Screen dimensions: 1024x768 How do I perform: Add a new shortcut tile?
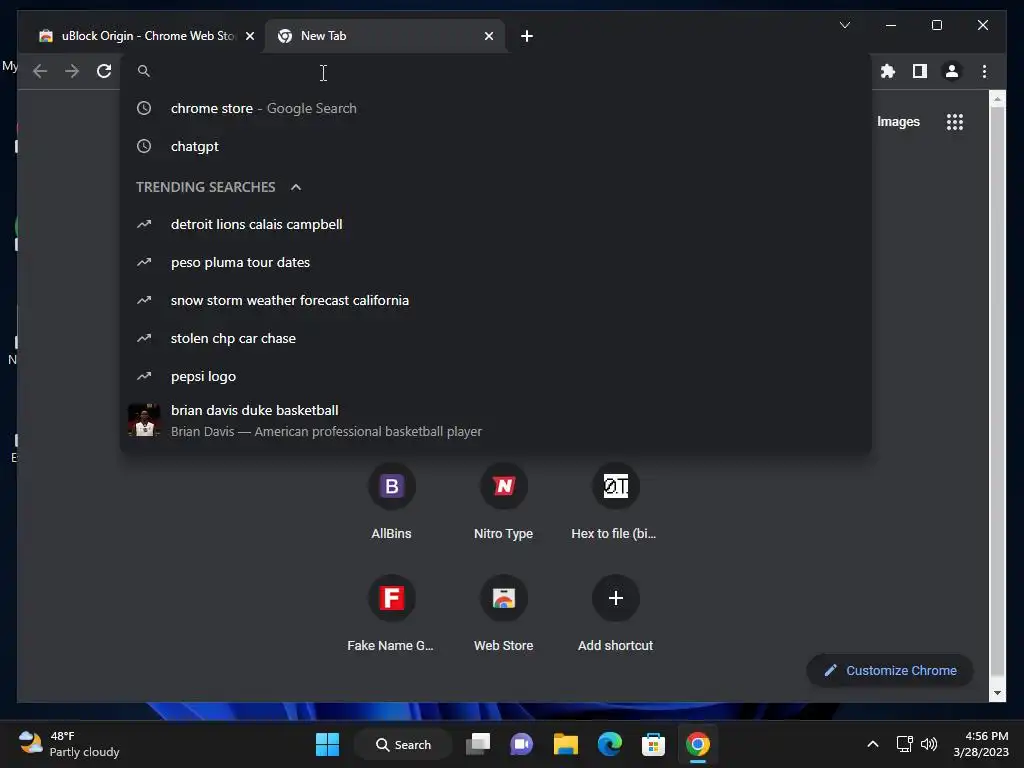615,613
